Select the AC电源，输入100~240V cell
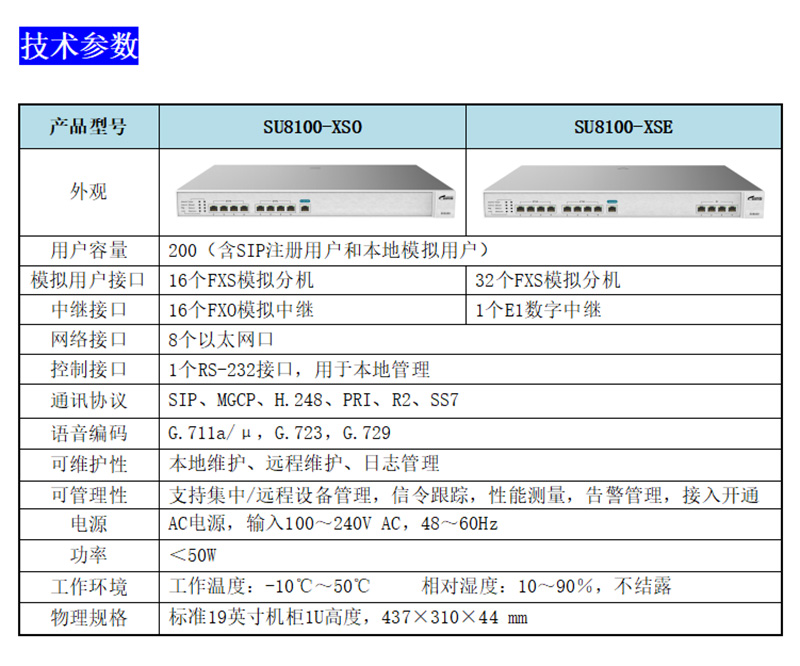The image size is (800, 666). point(470,524)
